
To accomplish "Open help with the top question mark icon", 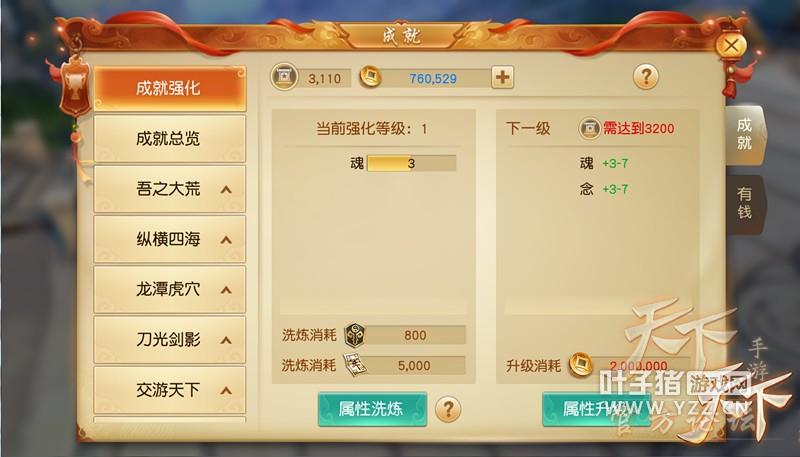I will [645, 77].
